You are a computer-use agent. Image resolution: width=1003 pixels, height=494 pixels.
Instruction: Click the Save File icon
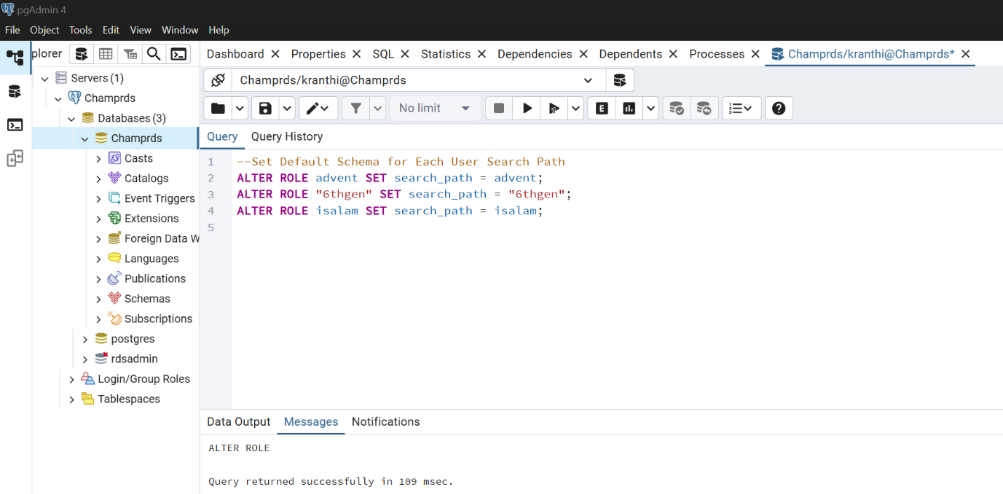point(265,108)
